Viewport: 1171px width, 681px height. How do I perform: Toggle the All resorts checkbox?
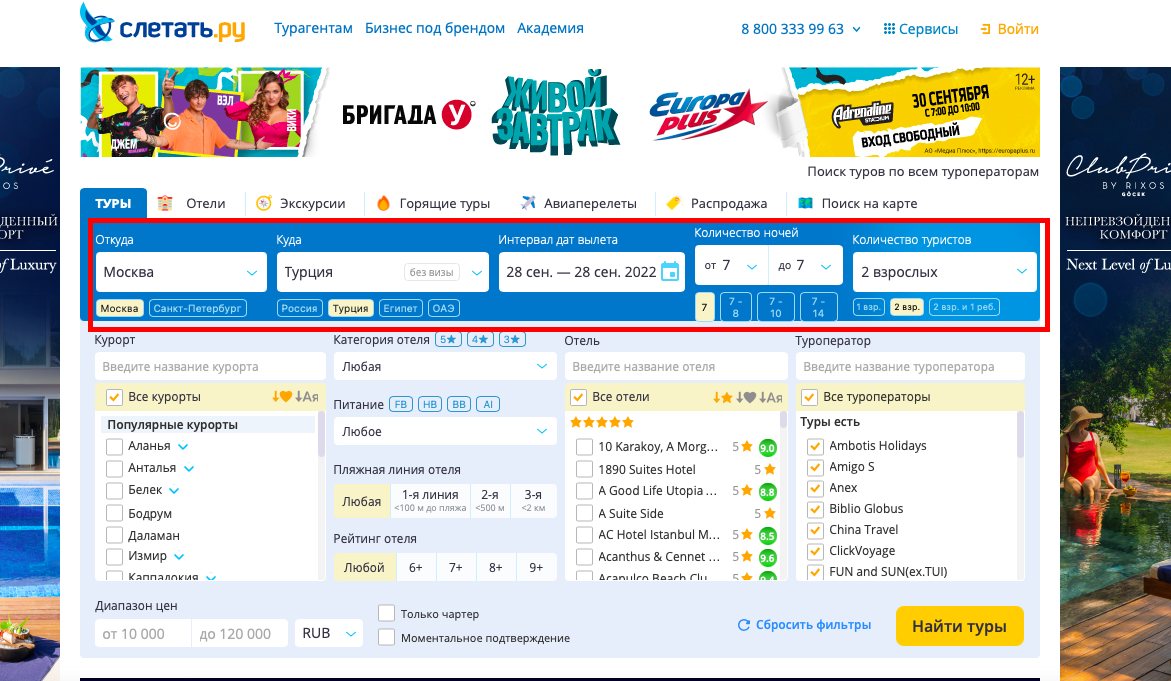click(x=114, y=397)
